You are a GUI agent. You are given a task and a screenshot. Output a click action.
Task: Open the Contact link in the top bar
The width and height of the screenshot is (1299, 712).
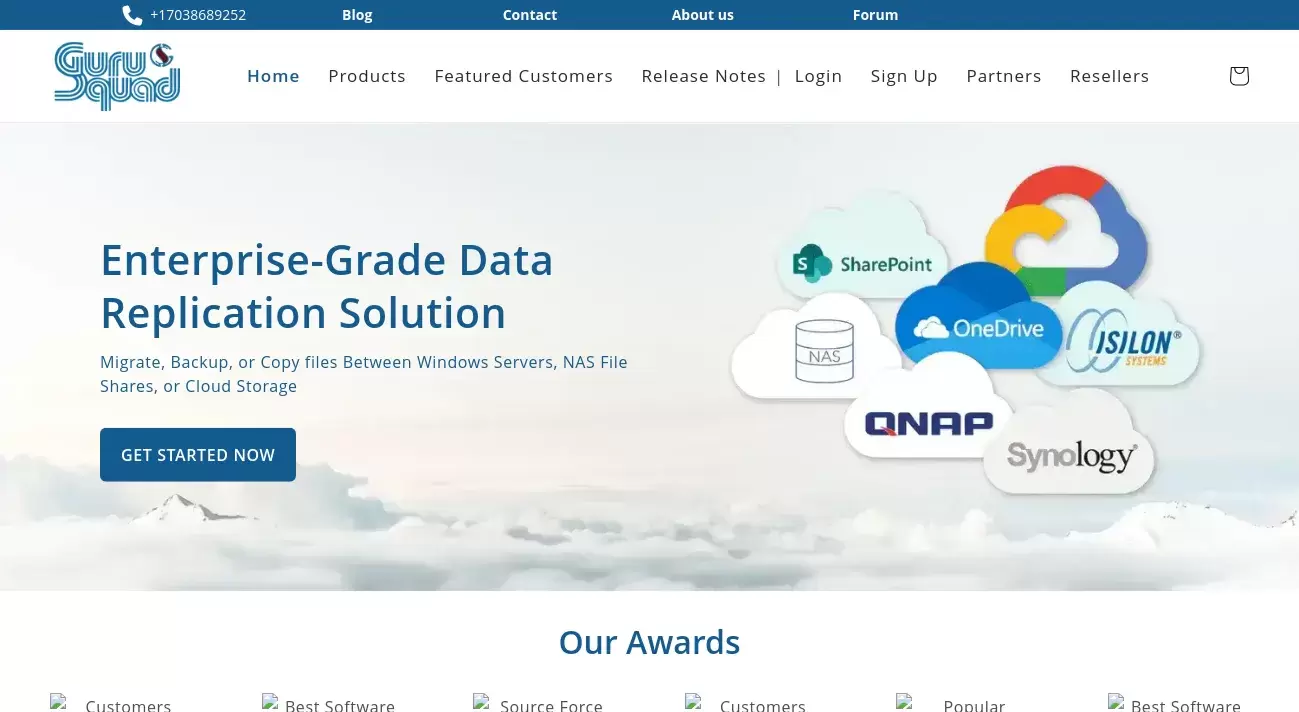pyautogui.click(x=530, y=15)
